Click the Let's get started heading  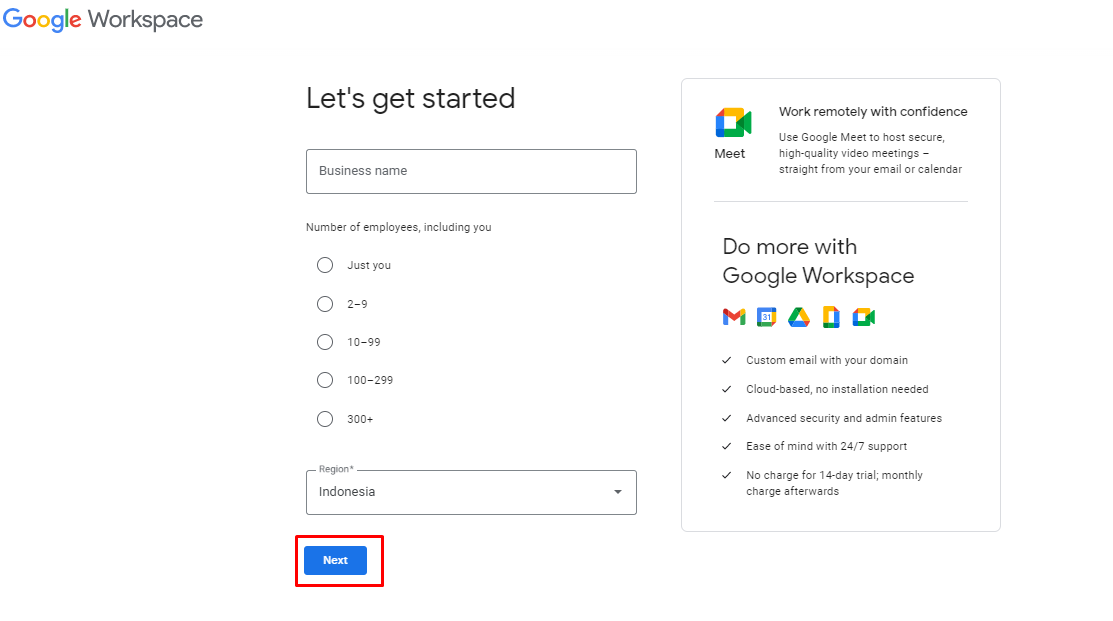point(410,98)
